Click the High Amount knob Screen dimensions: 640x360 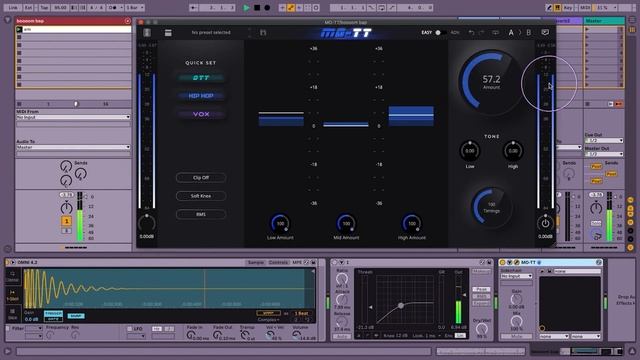click(412, 223)
